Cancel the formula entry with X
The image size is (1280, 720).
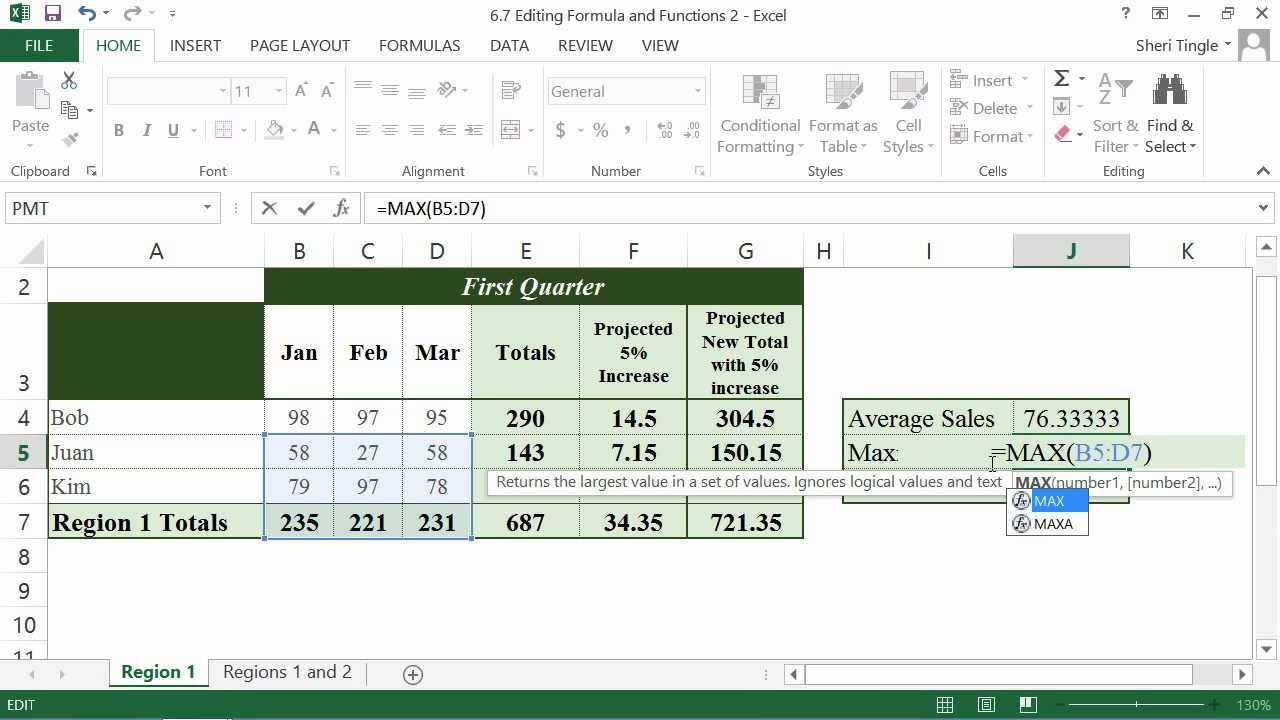click(x=269, y=208)
